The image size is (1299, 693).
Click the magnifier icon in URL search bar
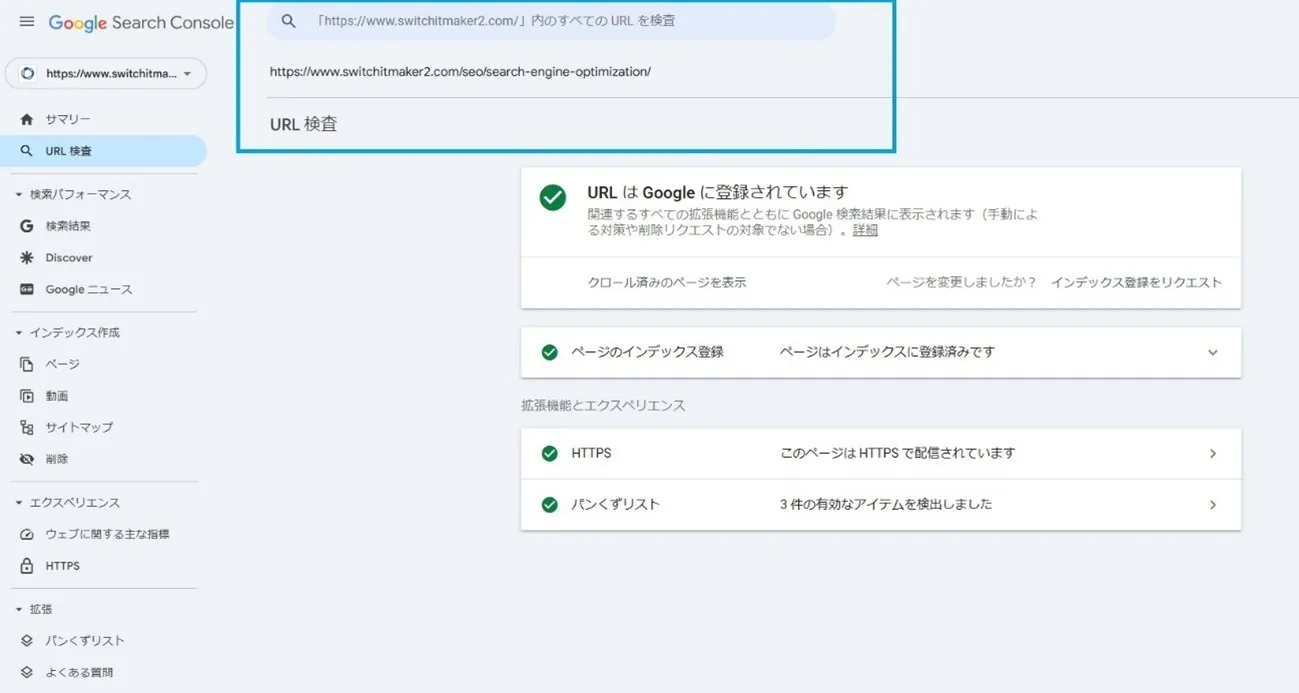click(289, 21)
